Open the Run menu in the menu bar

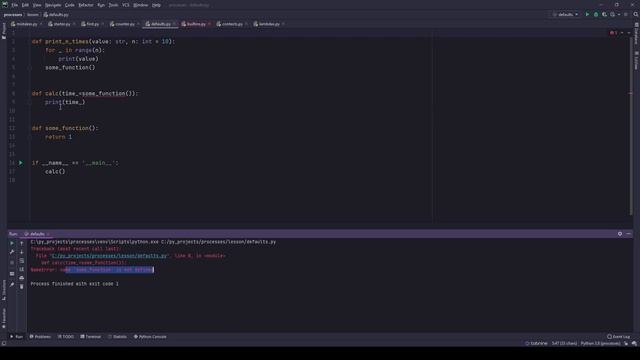[101, 5]
